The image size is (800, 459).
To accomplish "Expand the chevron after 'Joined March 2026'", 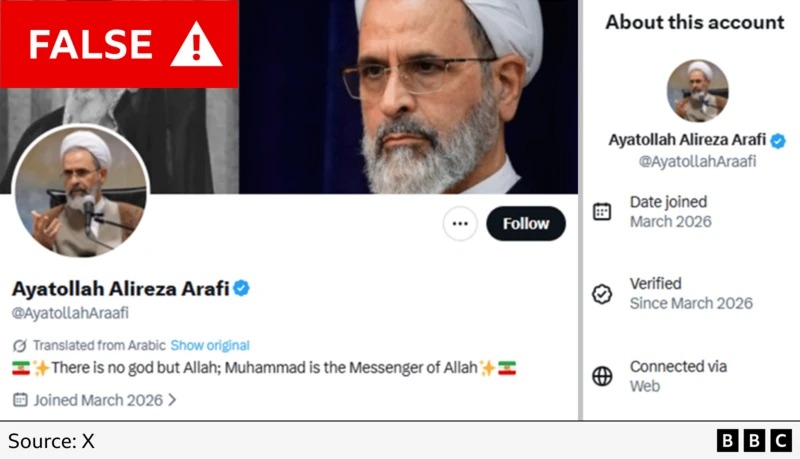I will pyautogui.click(x=172, y=400).
